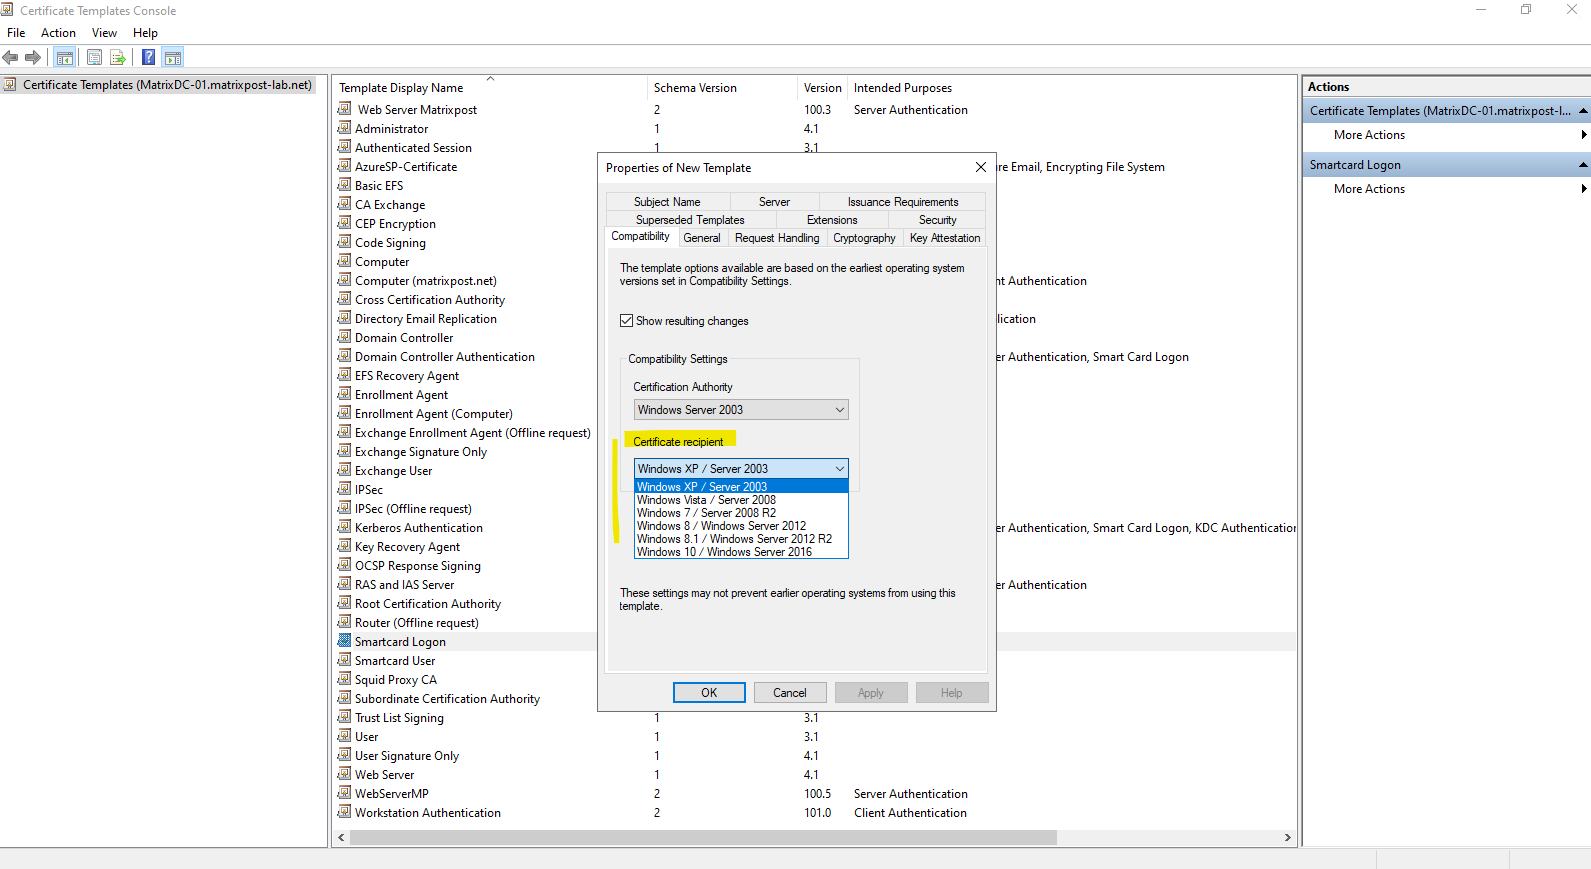Click the template icon beside Web Server

pyautogui.click(x=345, y=774)
